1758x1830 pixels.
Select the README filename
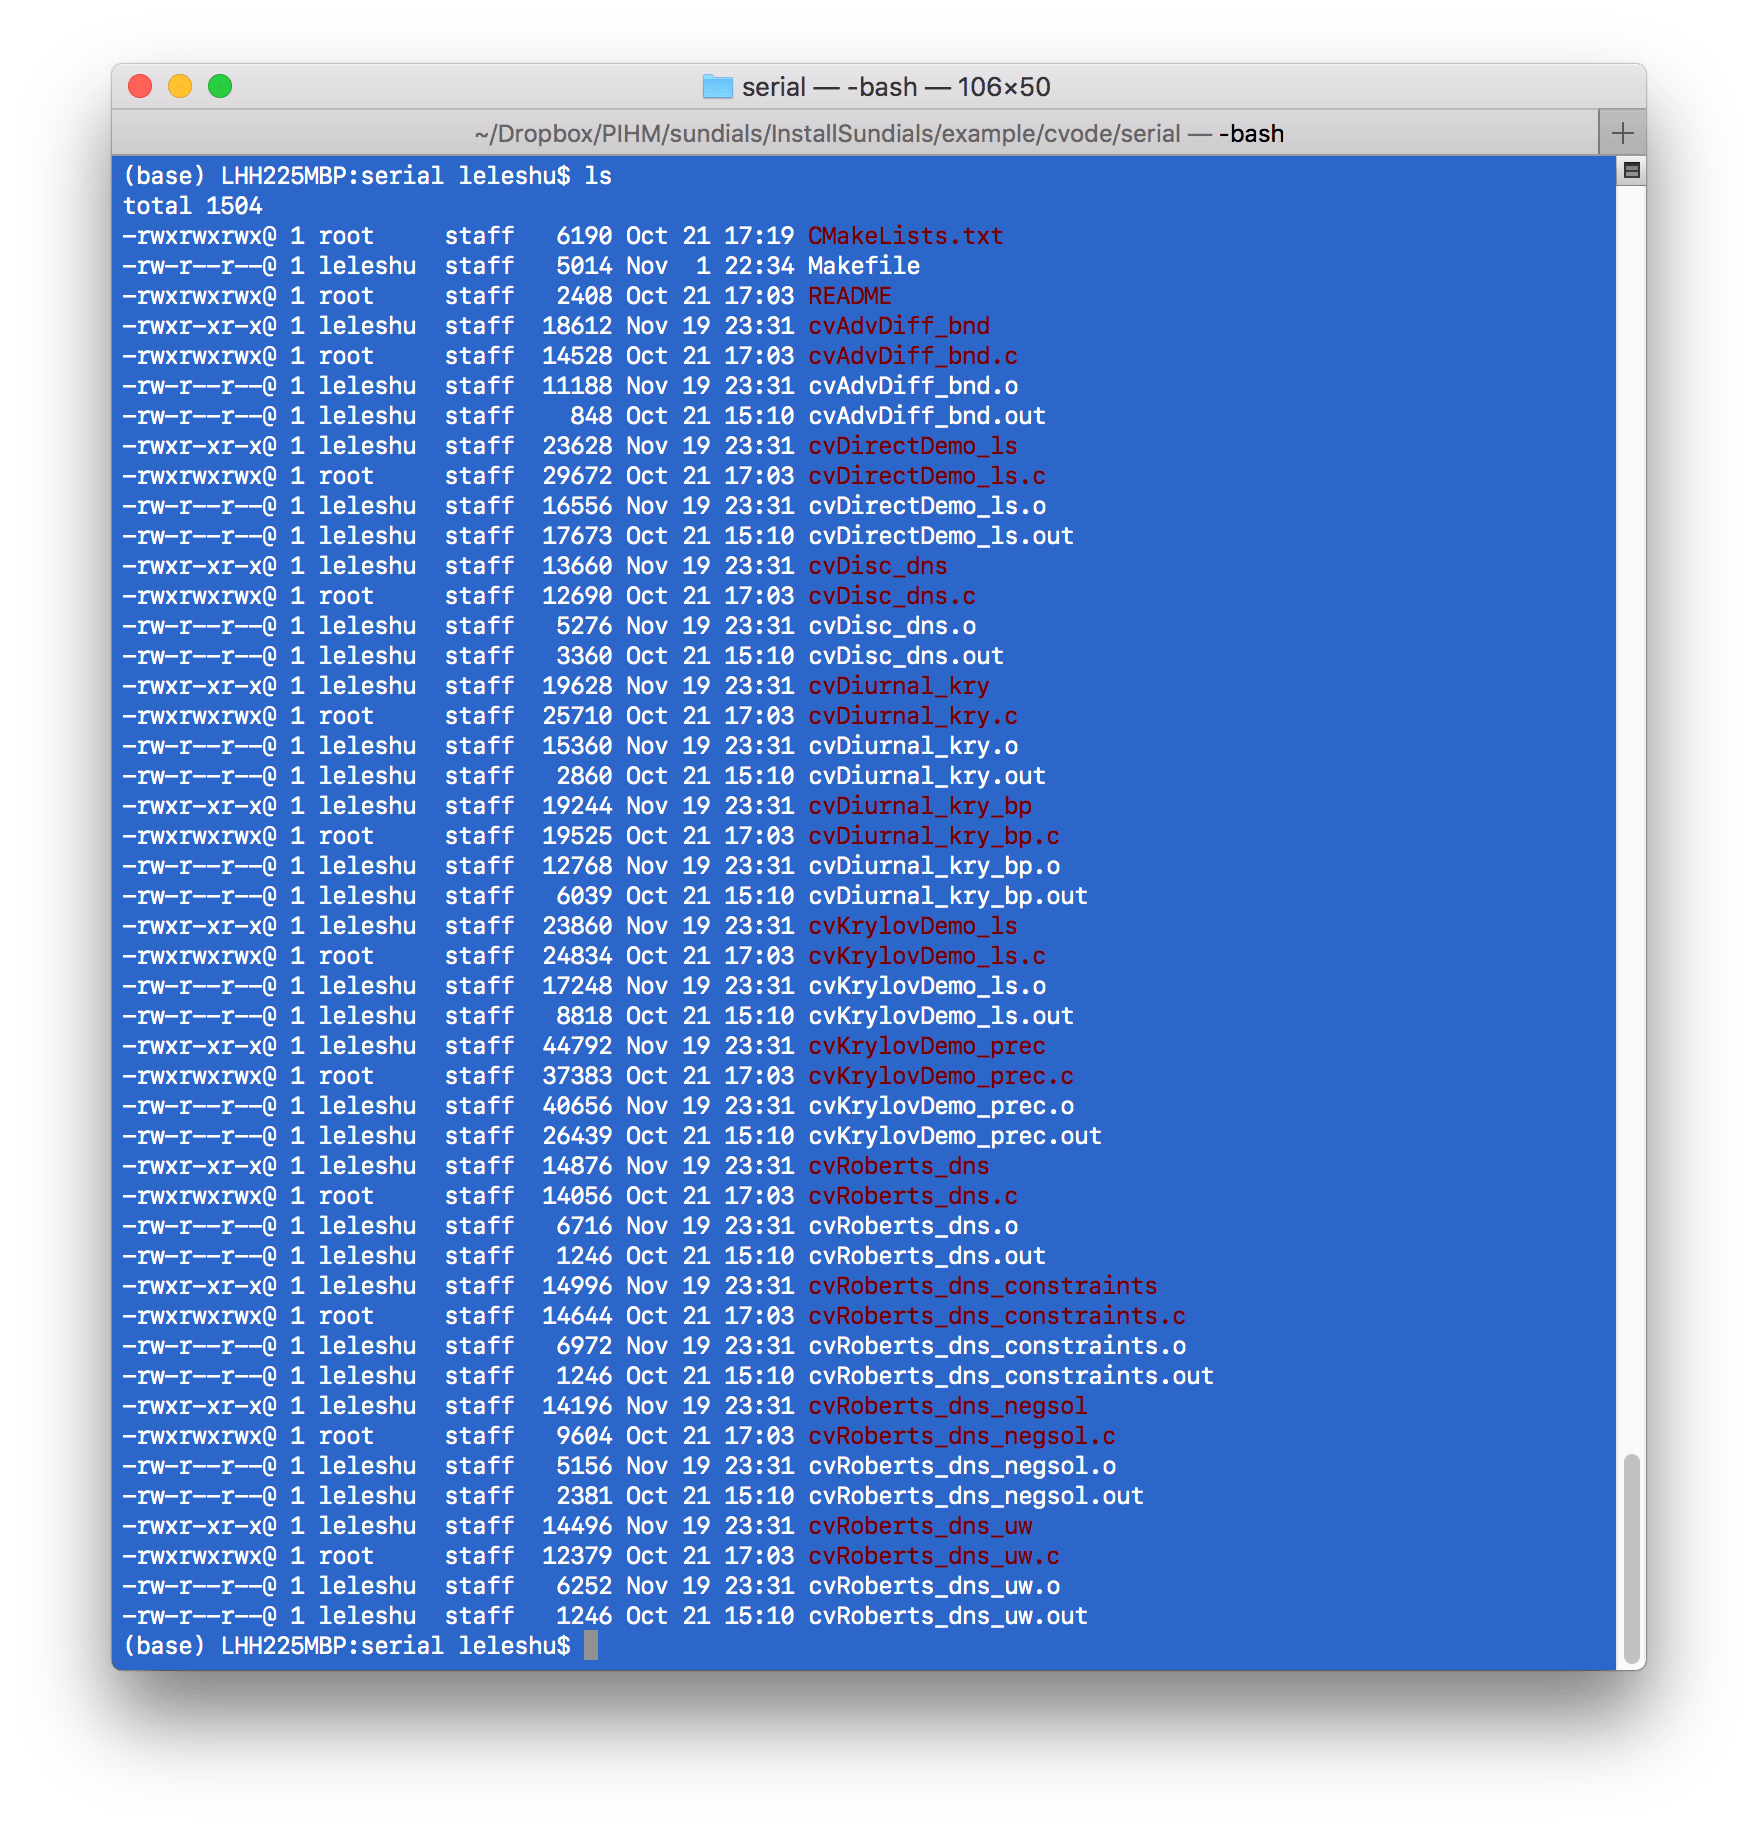click(x=851, y=295)
